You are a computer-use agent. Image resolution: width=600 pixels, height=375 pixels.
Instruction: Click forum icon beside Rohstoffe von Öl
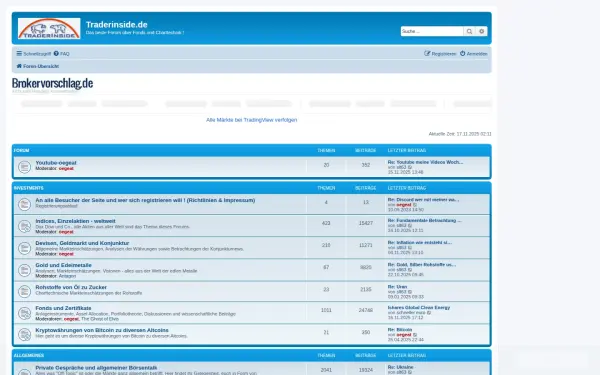point(24,292)
